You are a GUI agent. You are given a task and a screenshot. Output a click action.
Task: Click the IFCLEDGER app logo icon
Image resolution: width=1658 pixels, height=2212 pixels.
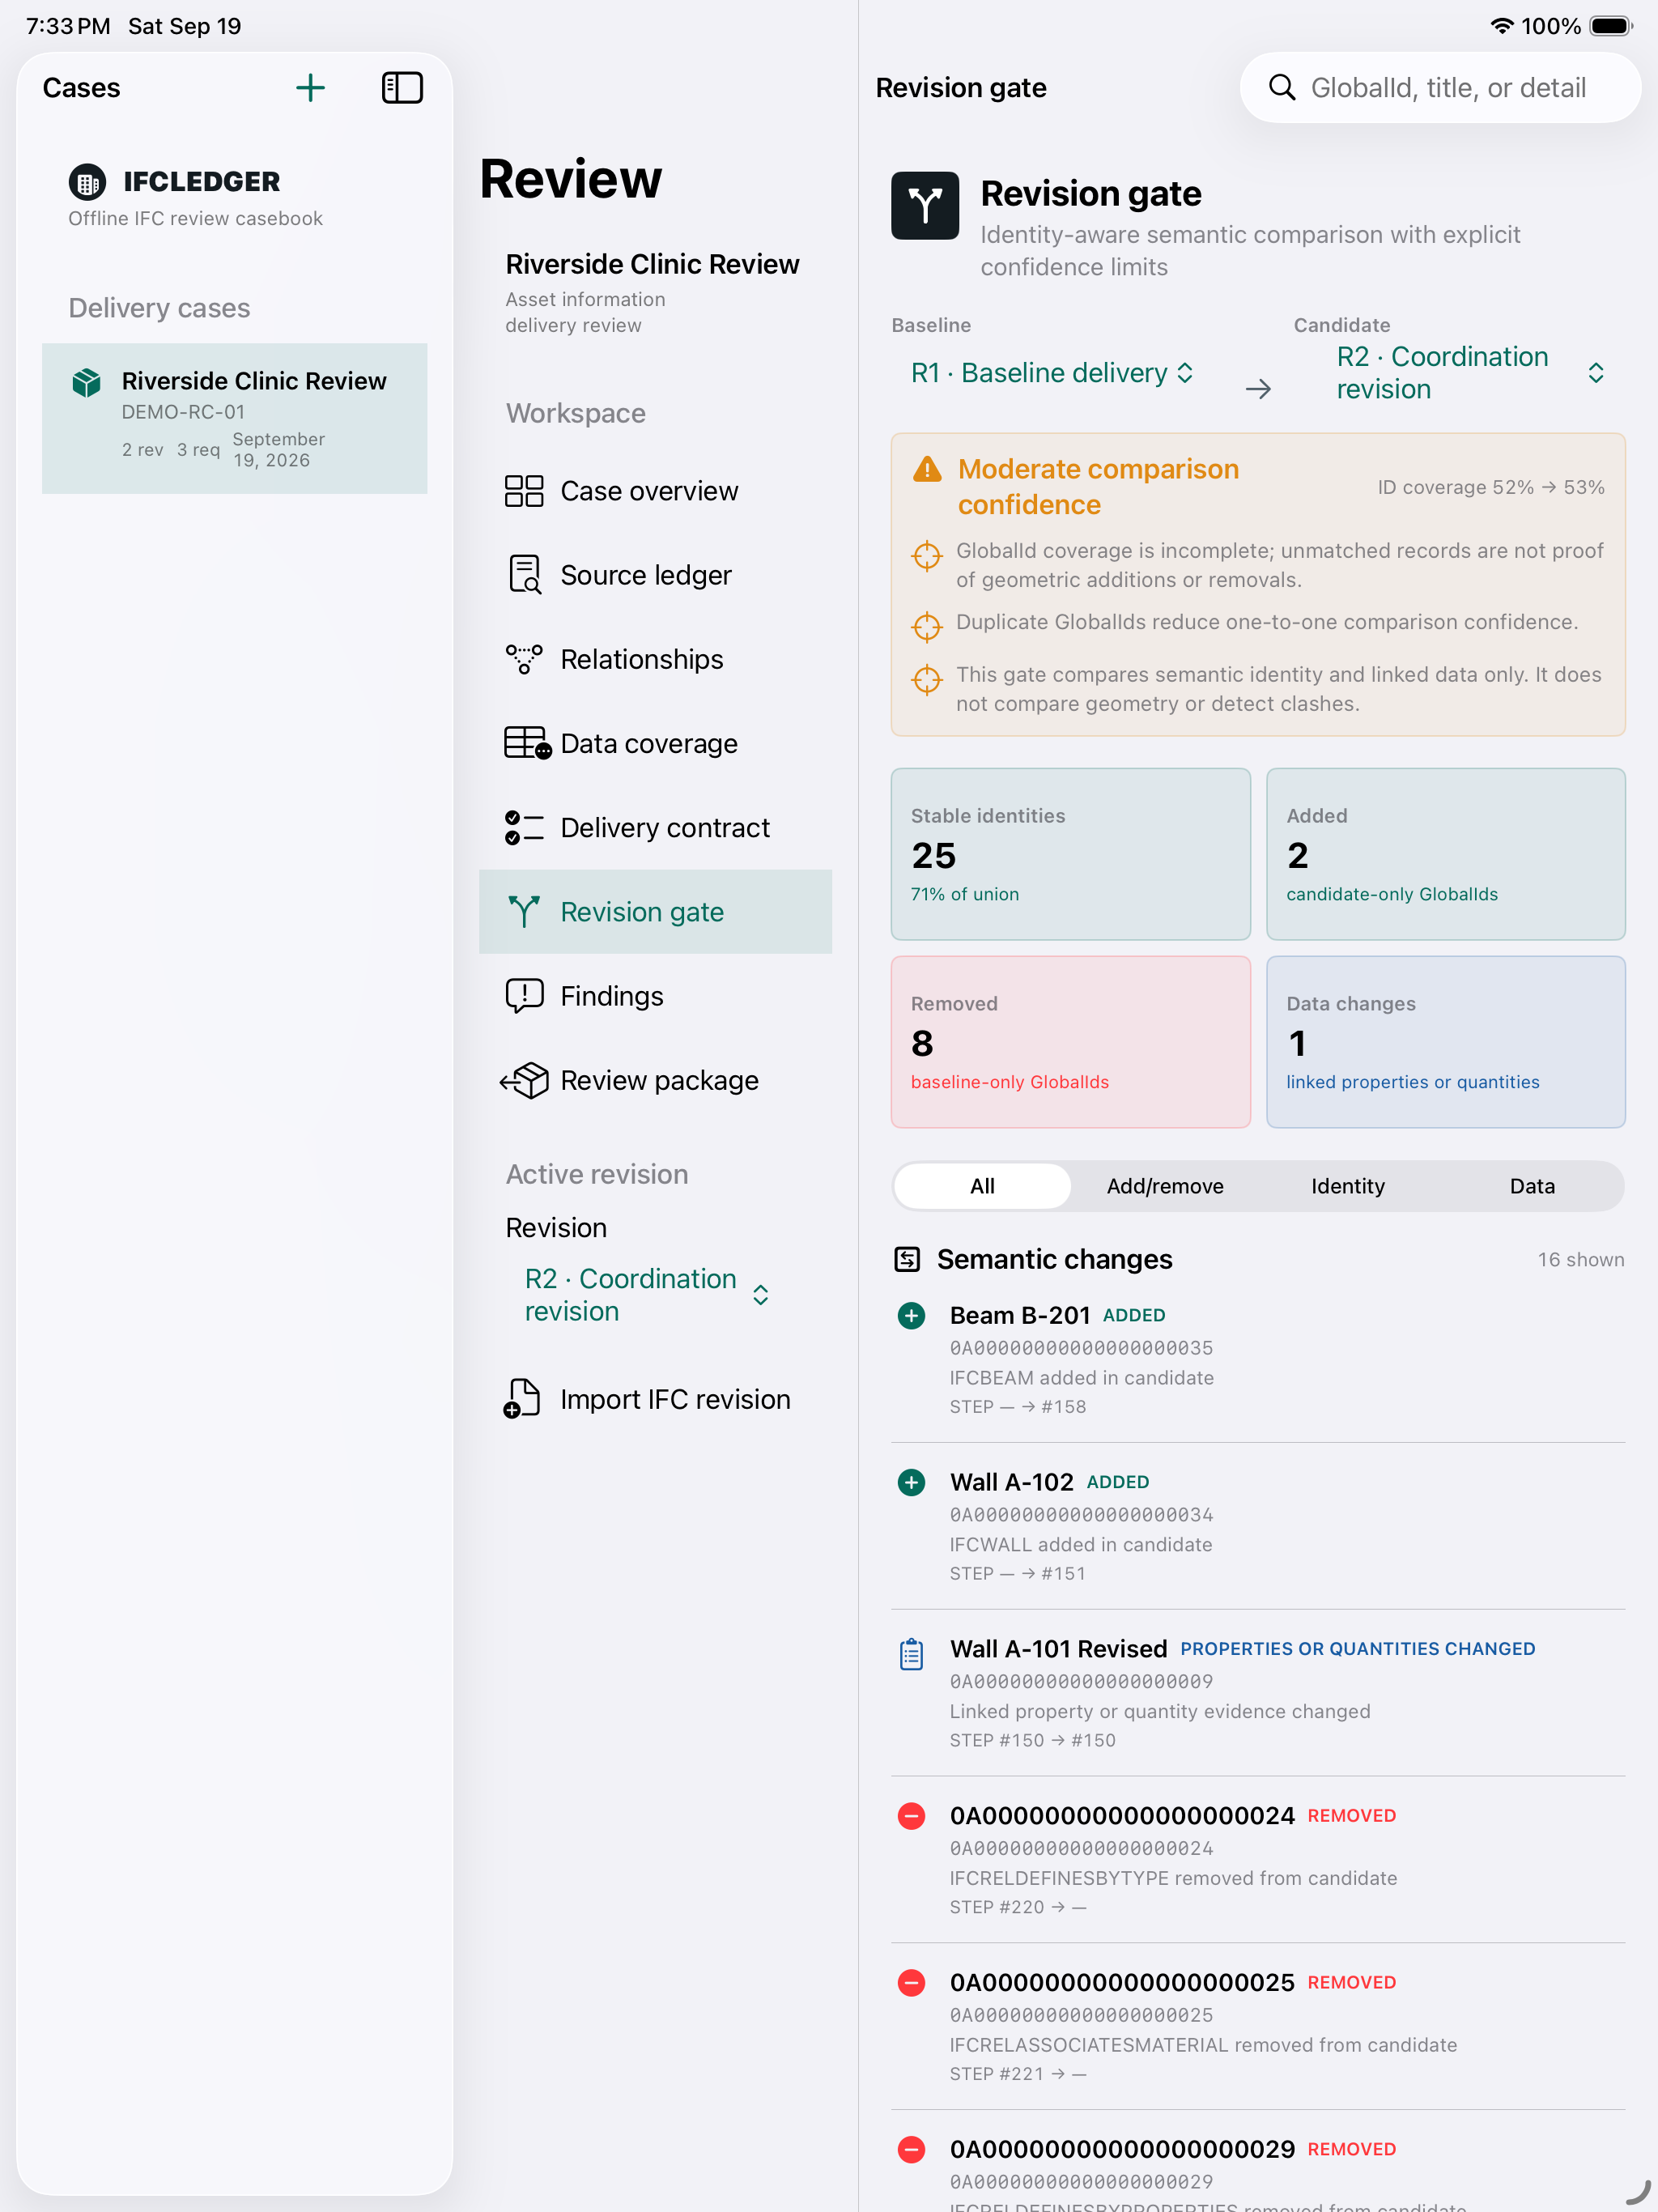[x=87, y=182]
